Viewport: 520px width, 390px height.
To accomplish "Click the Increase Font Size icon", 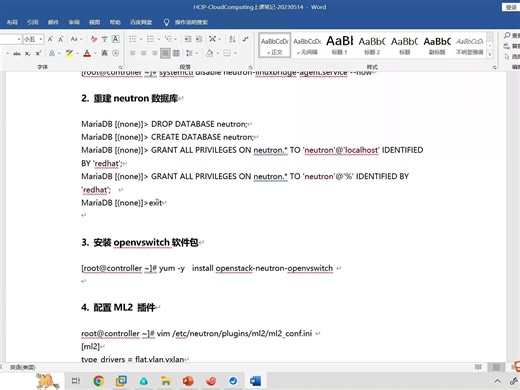I will (50, 39).
